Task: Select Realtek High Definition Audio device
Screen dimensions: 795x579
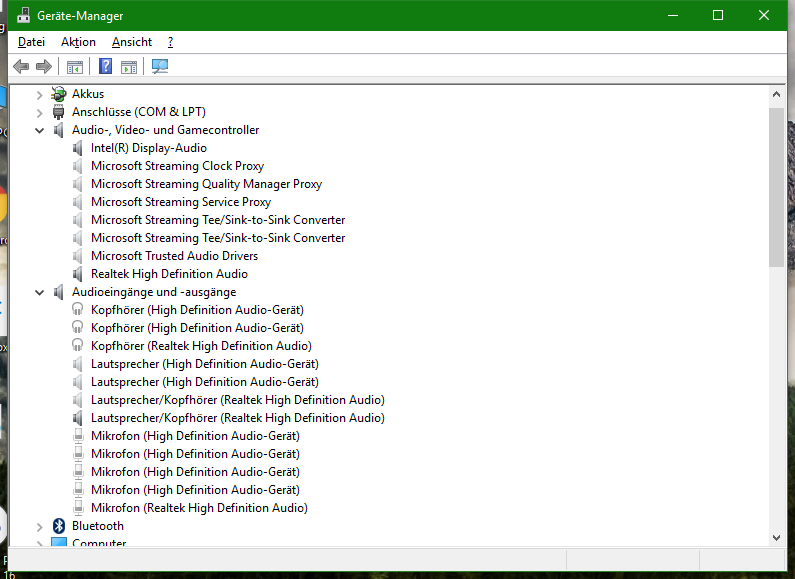Action: (169, 274)
